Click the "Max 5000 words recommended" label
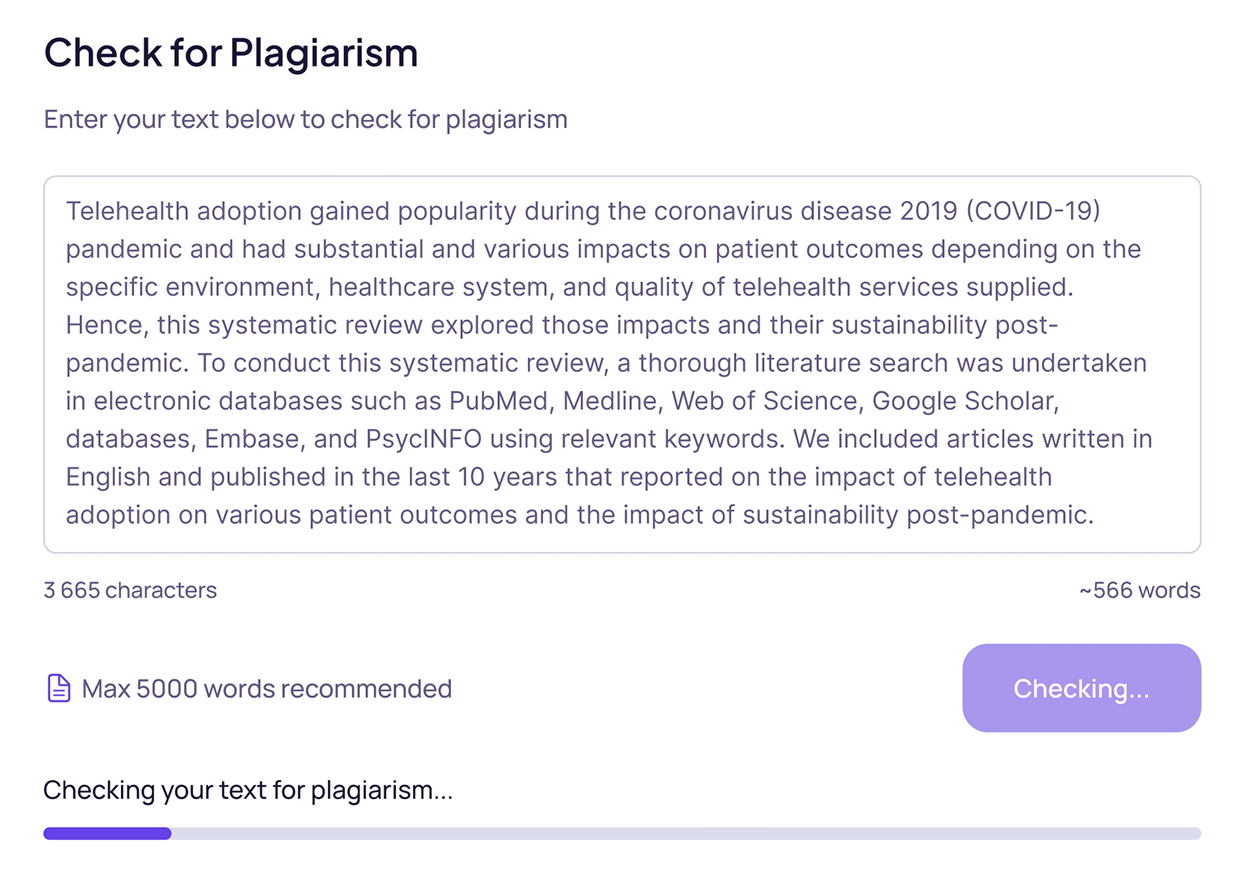Viewport: 1240px width, 875px height. pyautogui.click(x=267, y=689)
